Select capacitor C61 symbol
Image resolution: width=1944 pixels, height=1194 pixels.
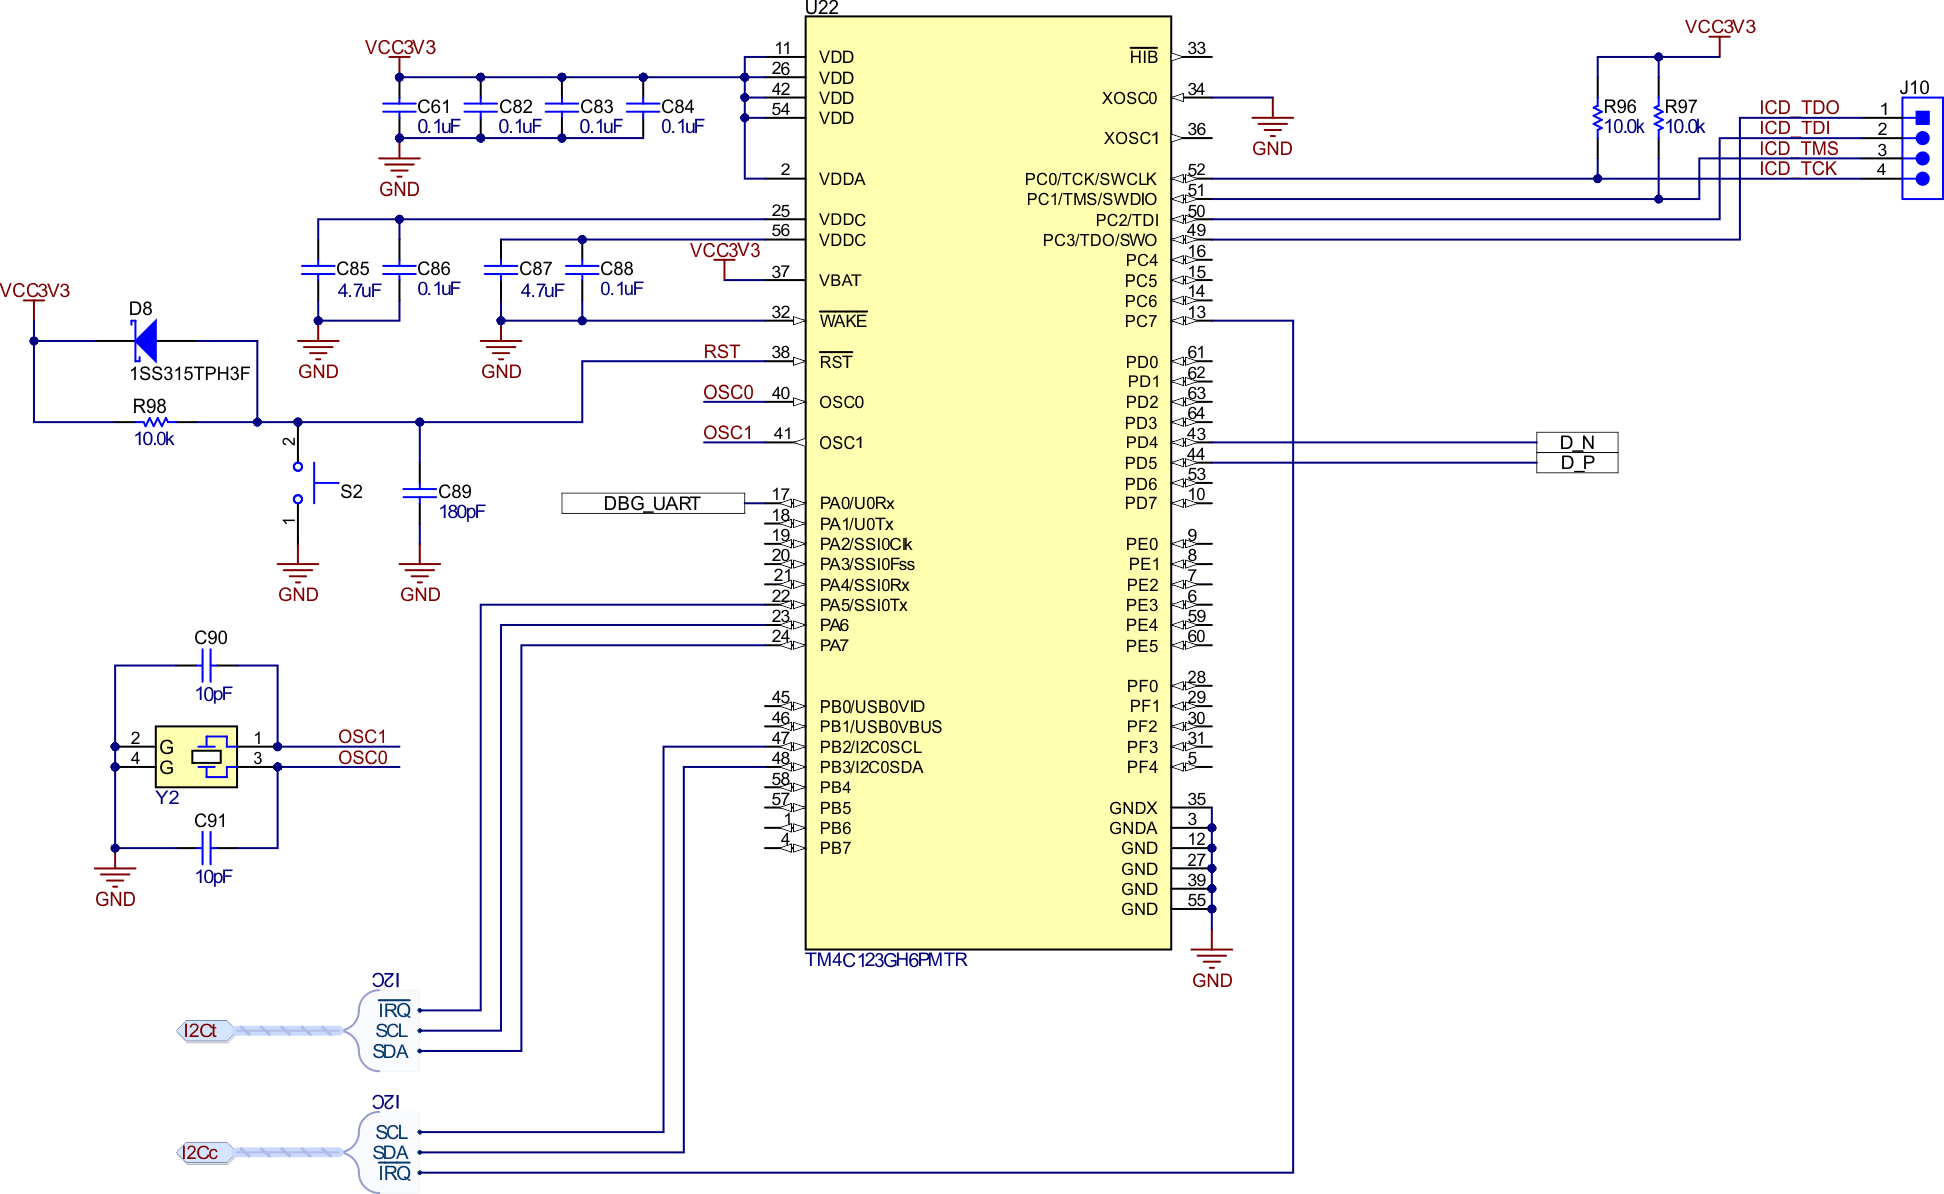point(399,106)
